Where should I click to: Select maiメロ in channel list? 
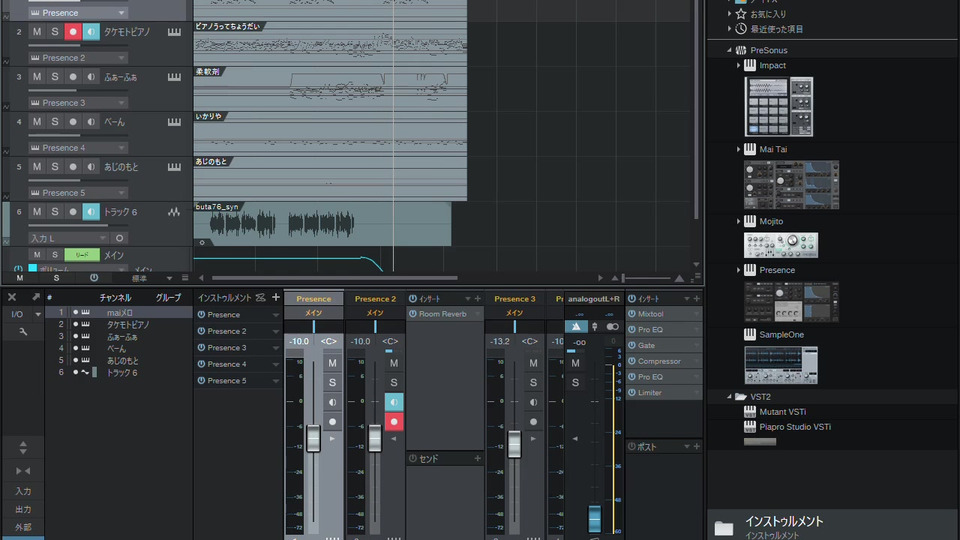[x=119, y=312]
